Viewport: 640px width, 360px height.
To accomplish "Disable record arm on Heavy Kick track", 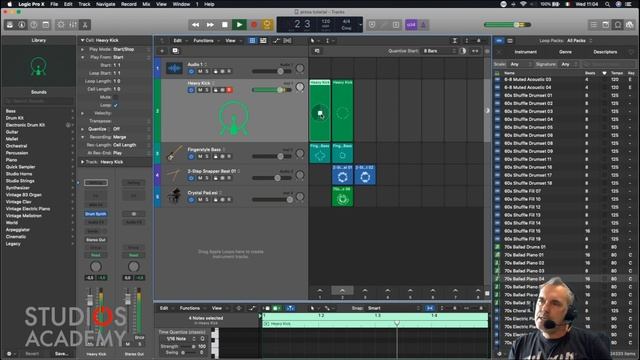I will (229, 90).
